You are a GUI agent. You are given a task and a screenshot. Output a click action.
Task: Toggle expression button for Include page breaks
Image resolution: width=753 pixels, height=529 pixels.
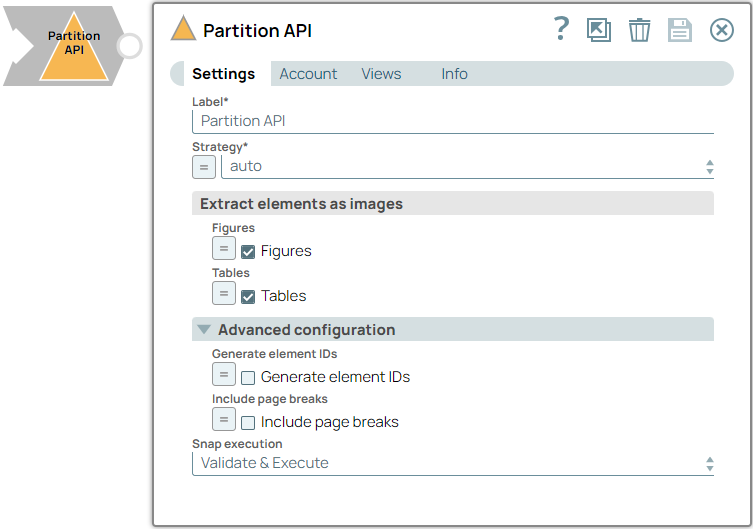tap(223, 420)
